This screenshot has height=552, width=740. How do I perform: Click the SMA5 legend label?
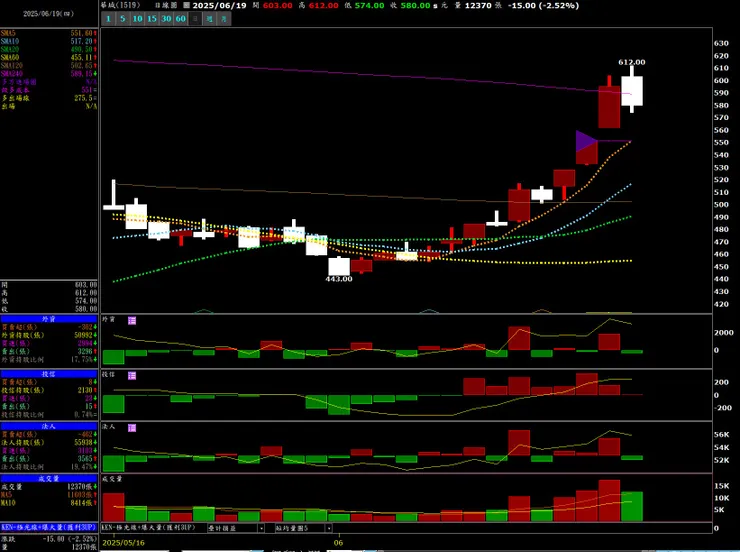[x=8, y=33]
